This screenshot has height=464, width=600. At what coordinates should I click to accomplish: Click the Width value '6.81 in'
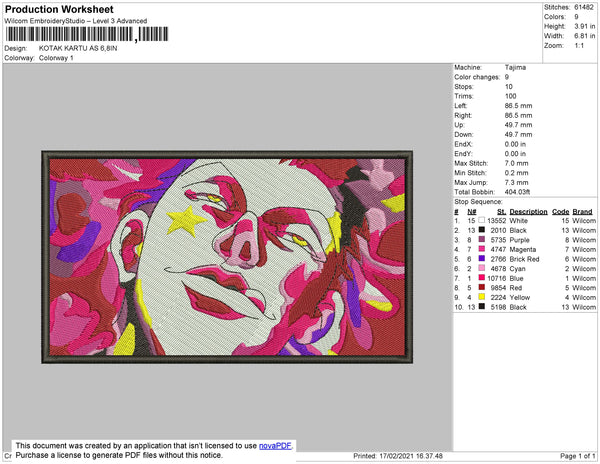pyautogui.click(x=585, y=36)
